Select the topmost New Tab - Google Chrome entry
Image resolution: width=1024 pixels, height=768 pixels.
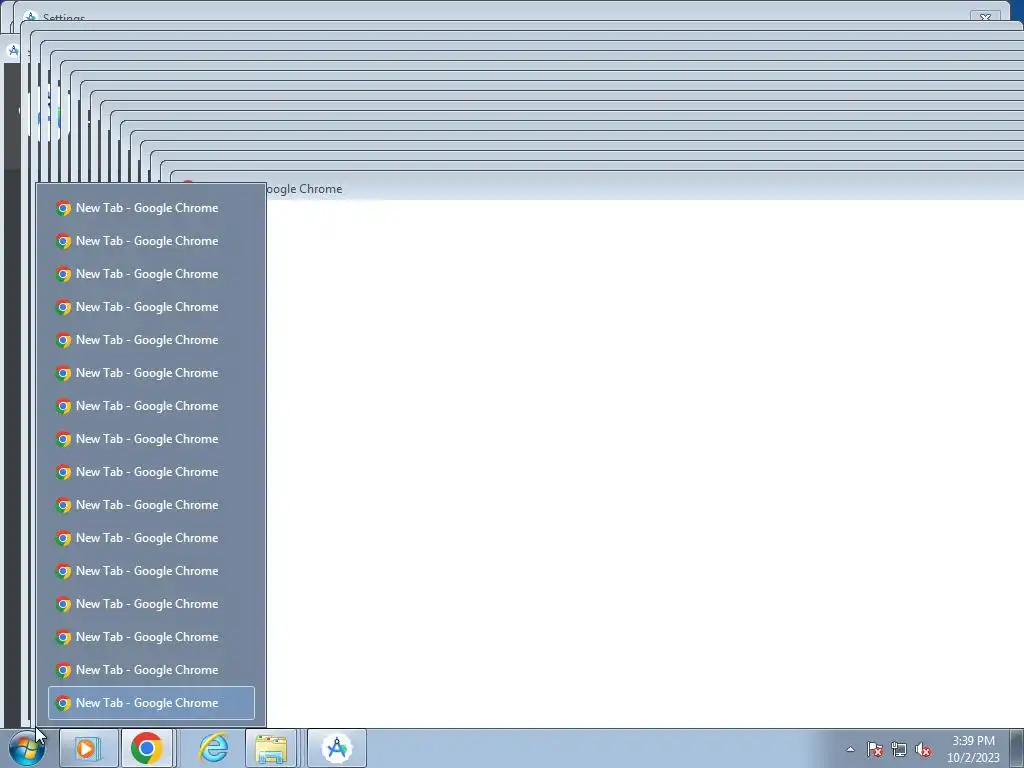point(152,208)
